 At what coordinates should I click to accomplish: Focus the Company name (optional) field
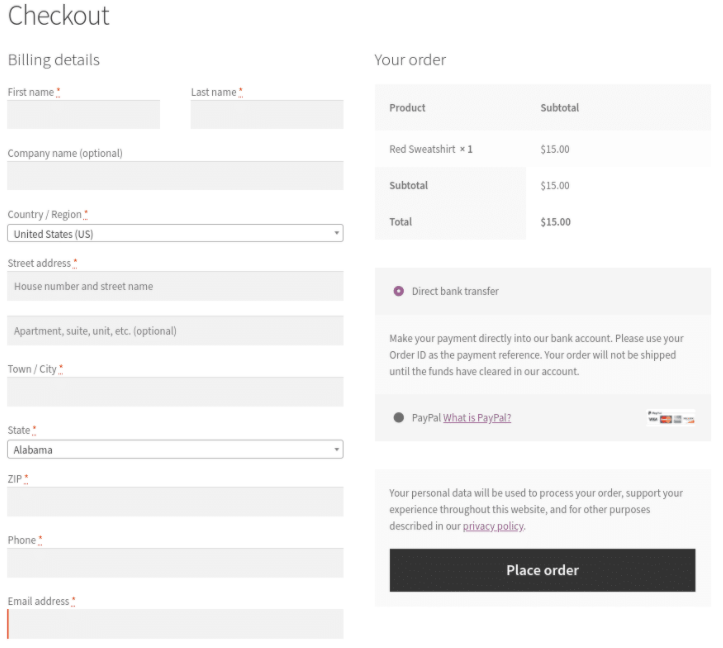[x=175, y=176]
